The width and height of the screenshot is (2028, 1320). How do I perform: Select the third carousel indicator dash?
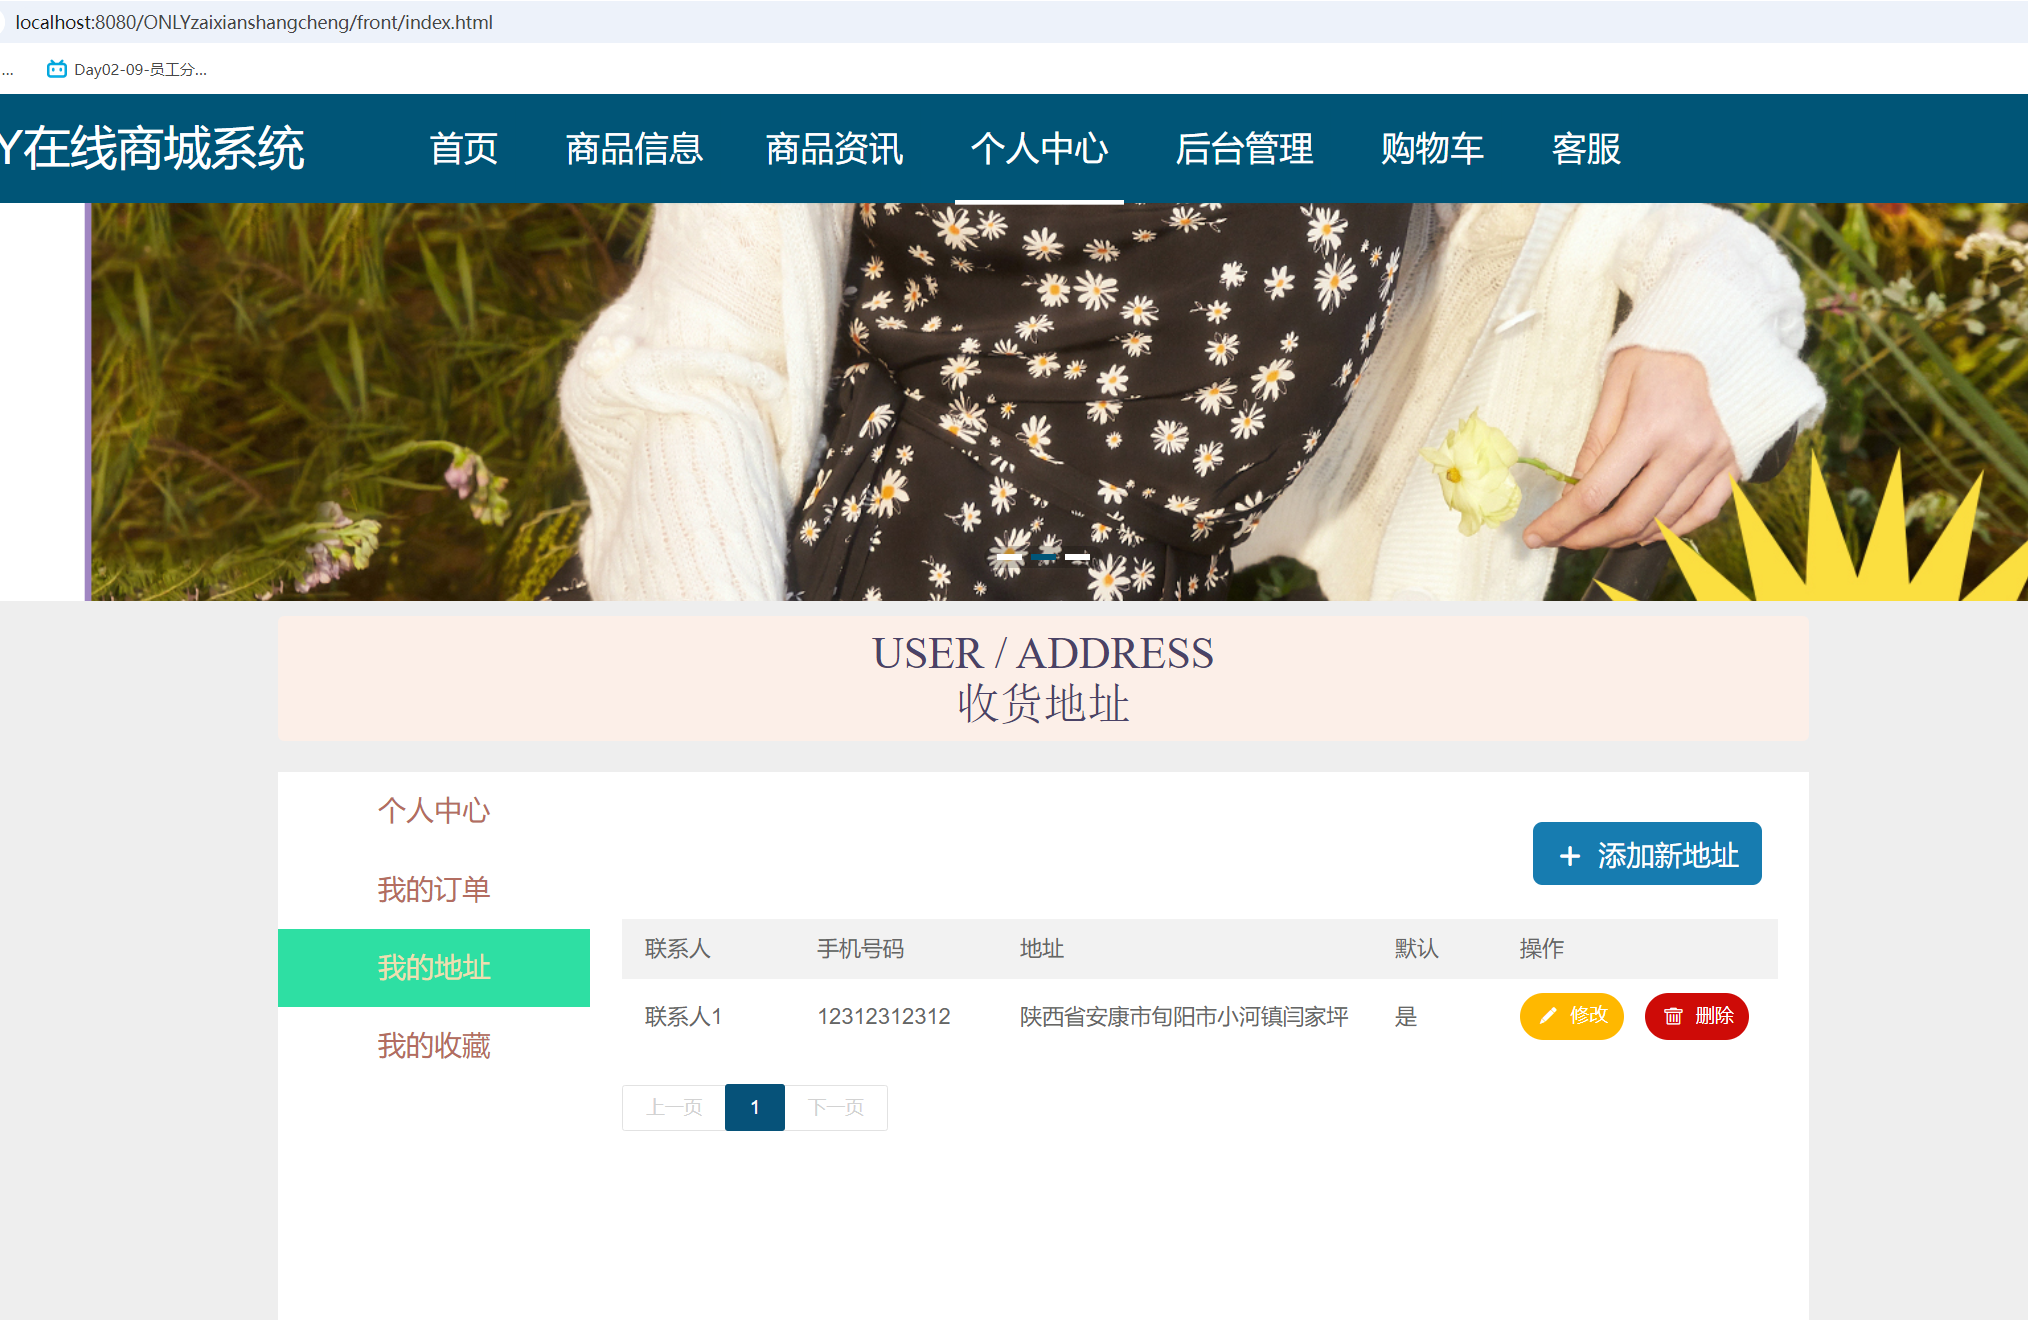click(x=1077, y=556)
